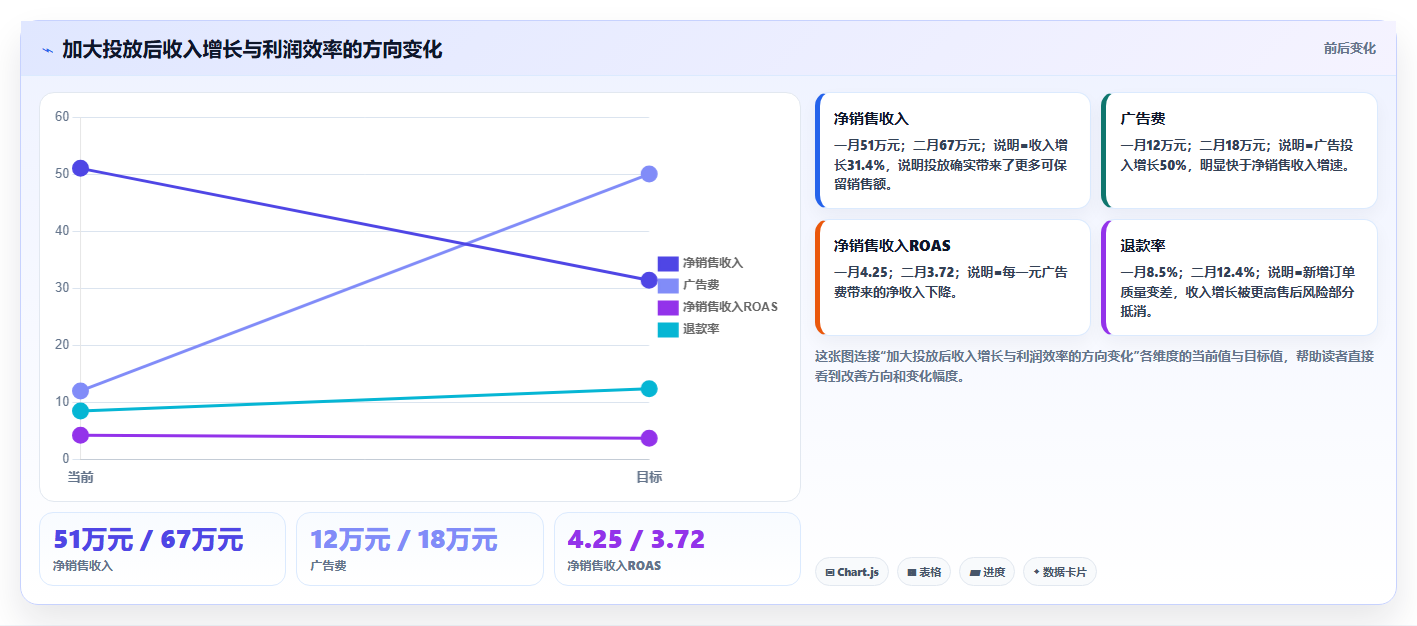The width and height of the screenshot is (1417, 626).
Task: Open the 净销售收入 info card heading
Action: point(871,118)
